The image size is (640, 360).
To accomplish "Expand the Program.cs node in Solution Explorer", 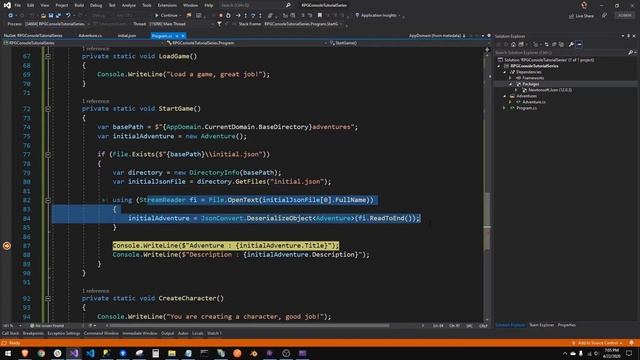I will tap(504, 108).
